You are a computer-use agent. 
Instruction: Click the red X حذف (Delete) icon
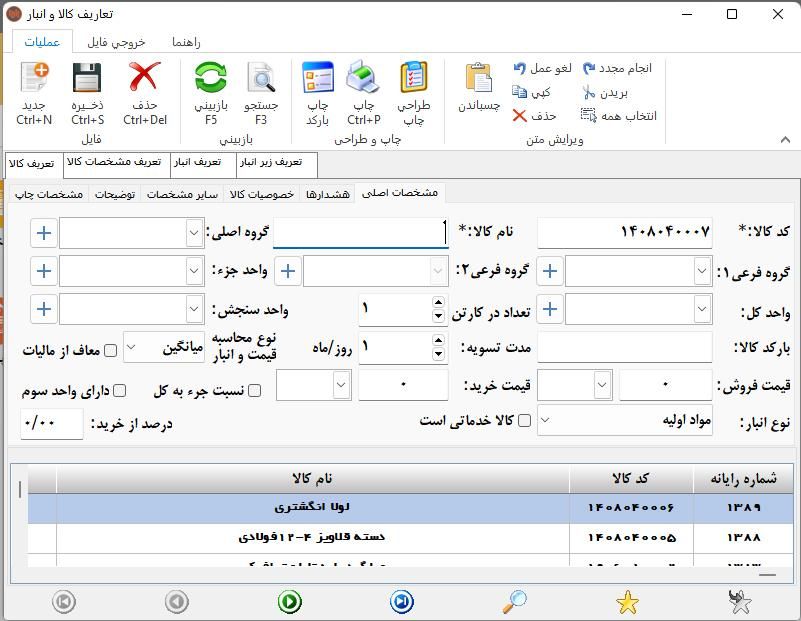(x=145, y=77)
